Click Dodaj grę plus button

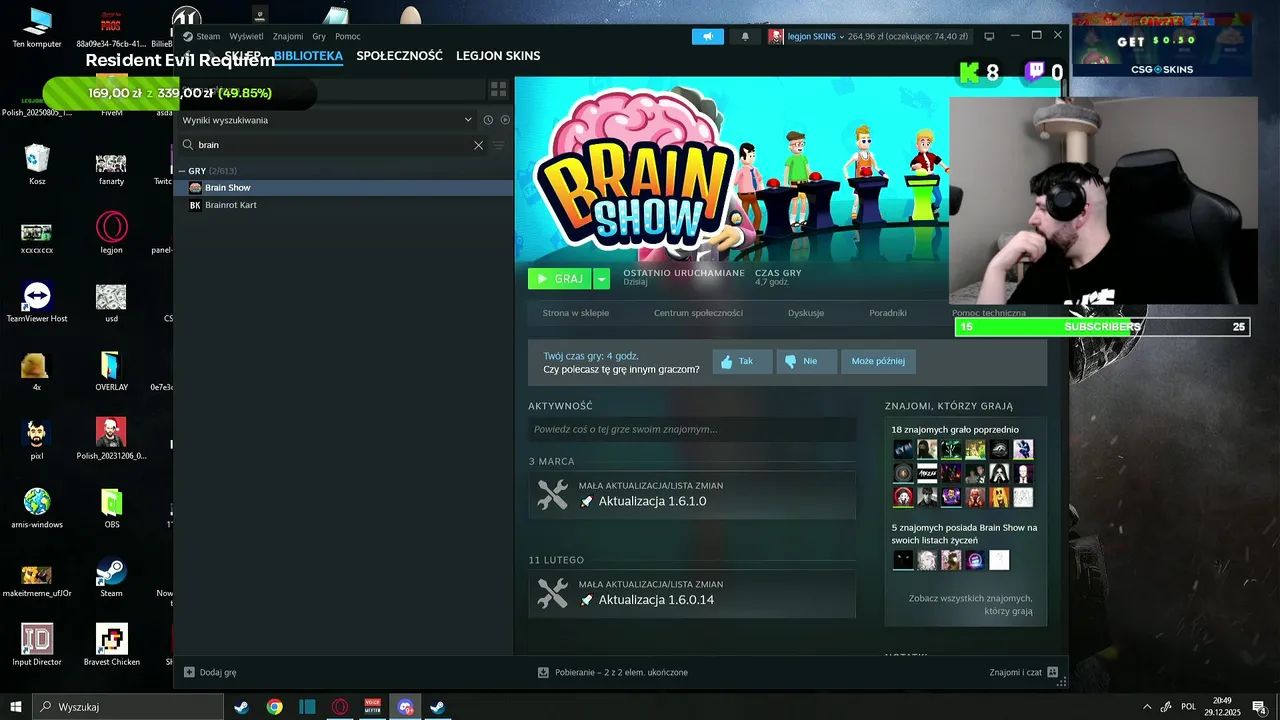pyautogui.click(x=190, y=672)
